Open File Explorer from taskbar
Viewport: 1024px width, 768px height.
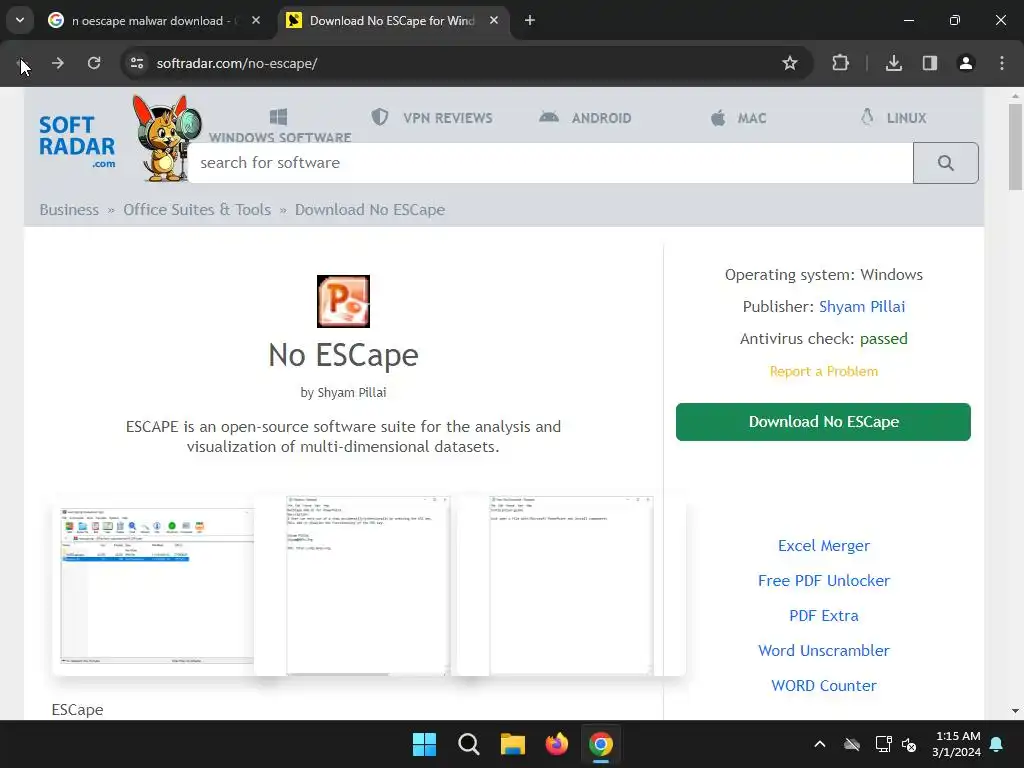513,744
